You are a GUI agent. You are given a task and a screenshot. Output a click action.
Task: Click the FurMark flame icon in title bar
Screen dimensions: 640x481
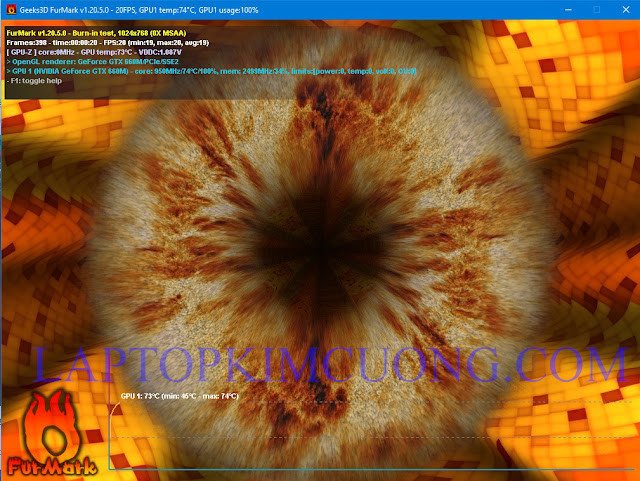(11, 9)
